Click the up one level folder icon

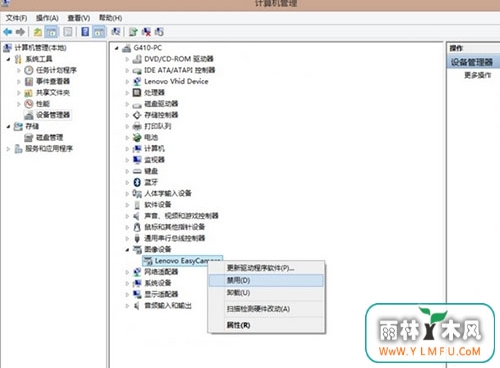pos(38,32)
